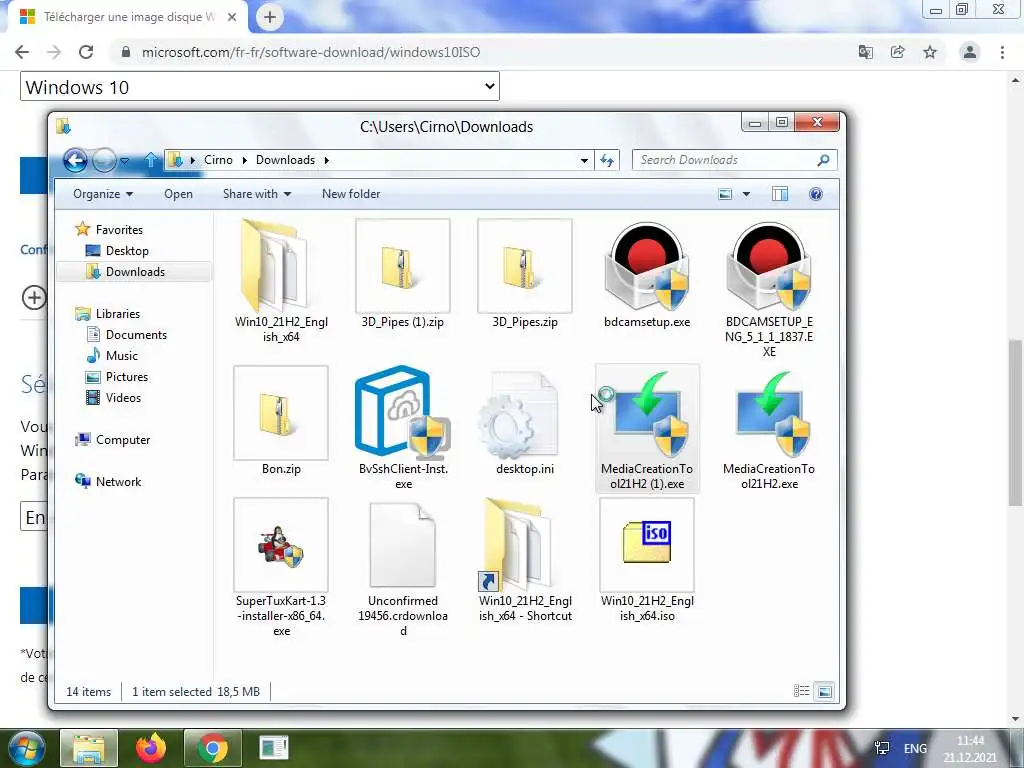1024x768 pixels.
Task: Refresh the Downloads folder view
Action: (607, 160)
